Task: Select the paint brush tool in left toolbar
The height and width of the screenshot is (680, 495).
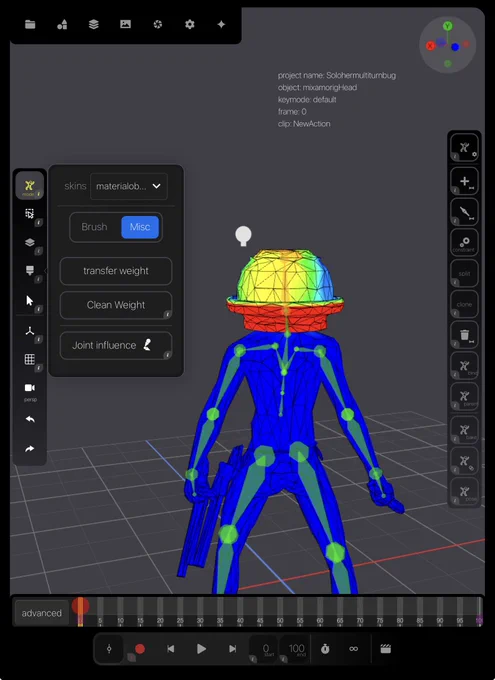Action: (x=30, y=271)
